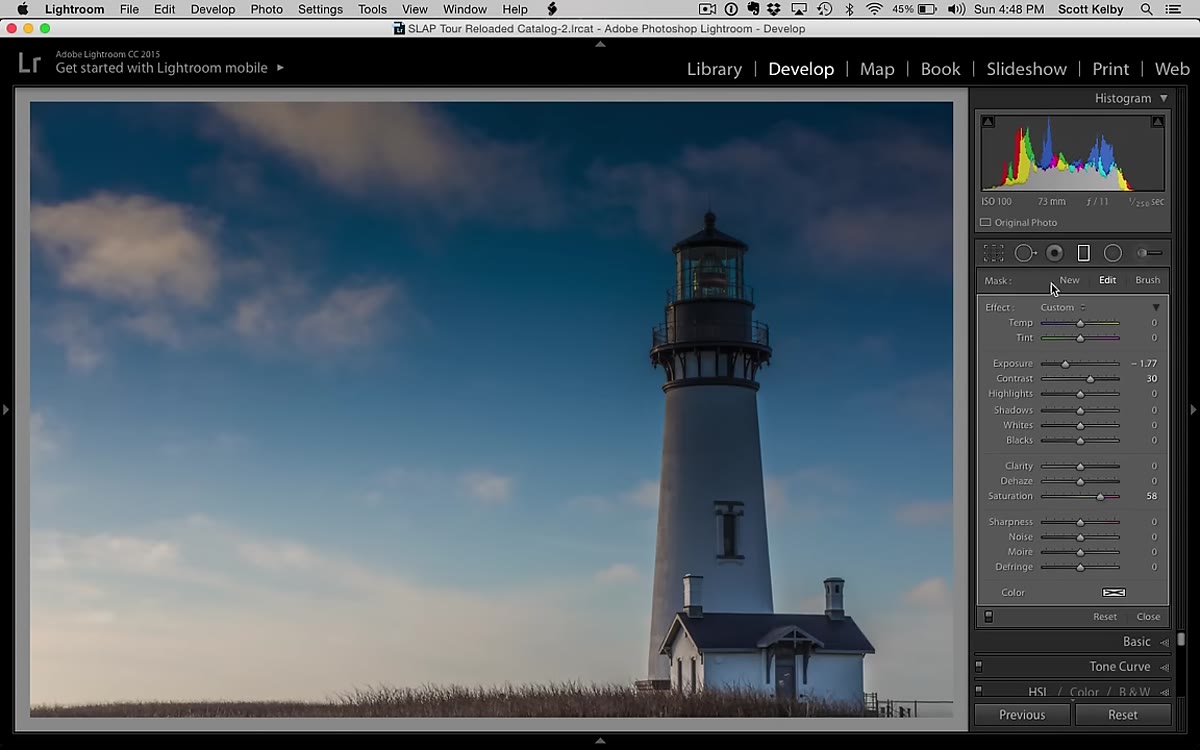Open the volume control in menu bar
The image size is (1200, 750).
coord(956,9)
